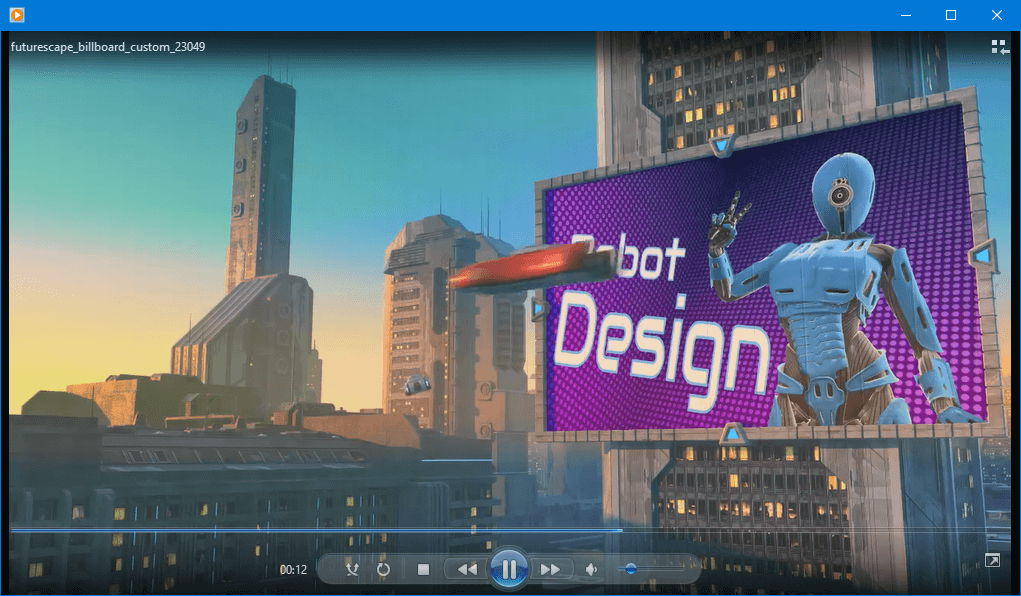Pause the playing video

coord(509,569)
